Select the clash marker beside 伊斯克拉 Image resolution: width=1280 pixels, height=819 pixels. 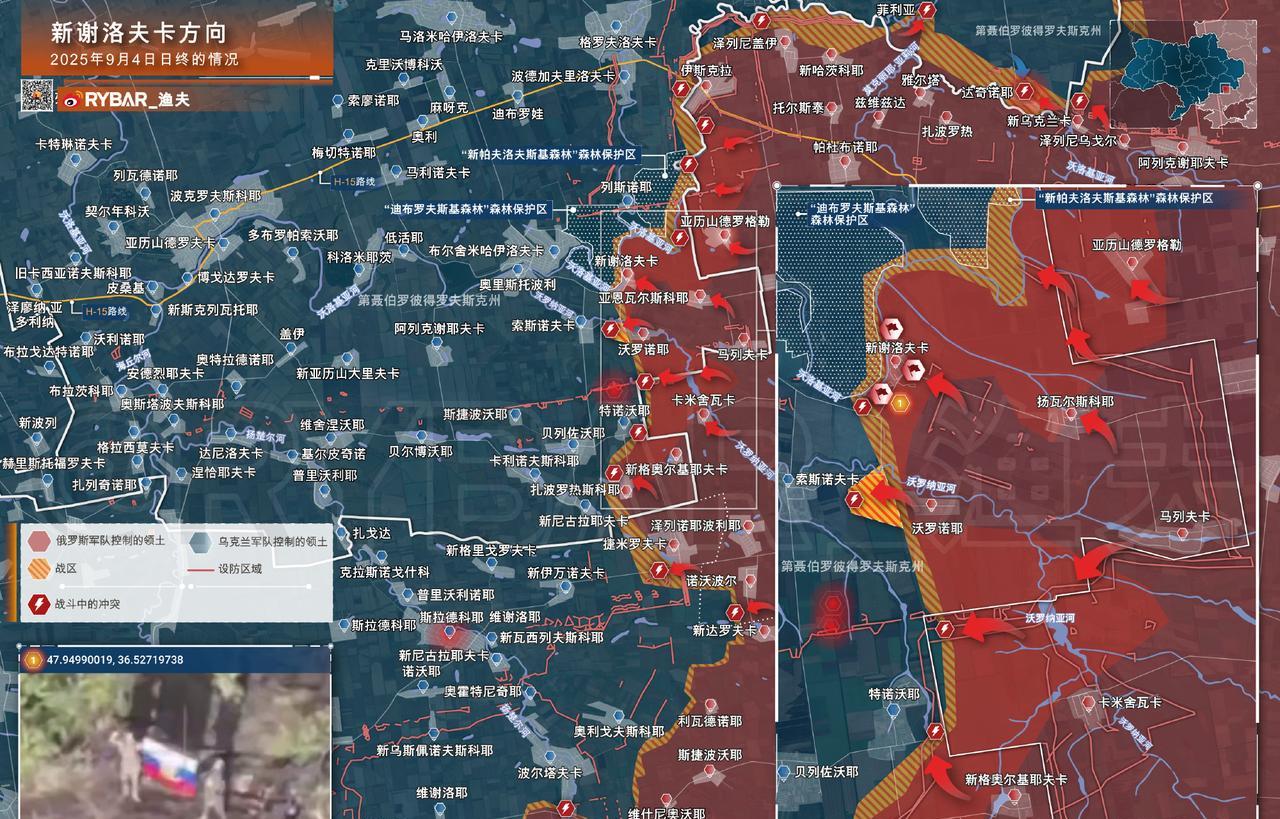point(680,88)
